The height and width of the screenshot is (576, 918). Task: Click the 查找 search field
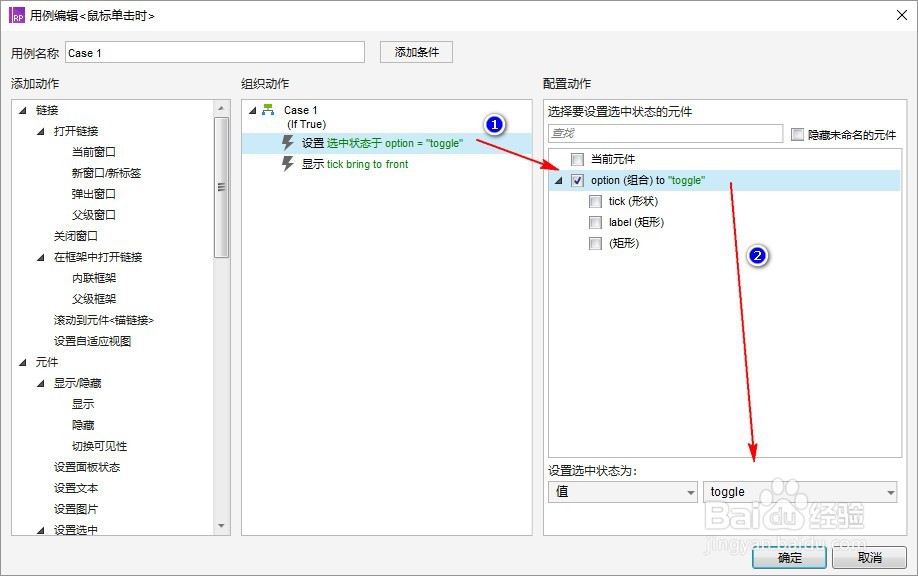point(666,133)
